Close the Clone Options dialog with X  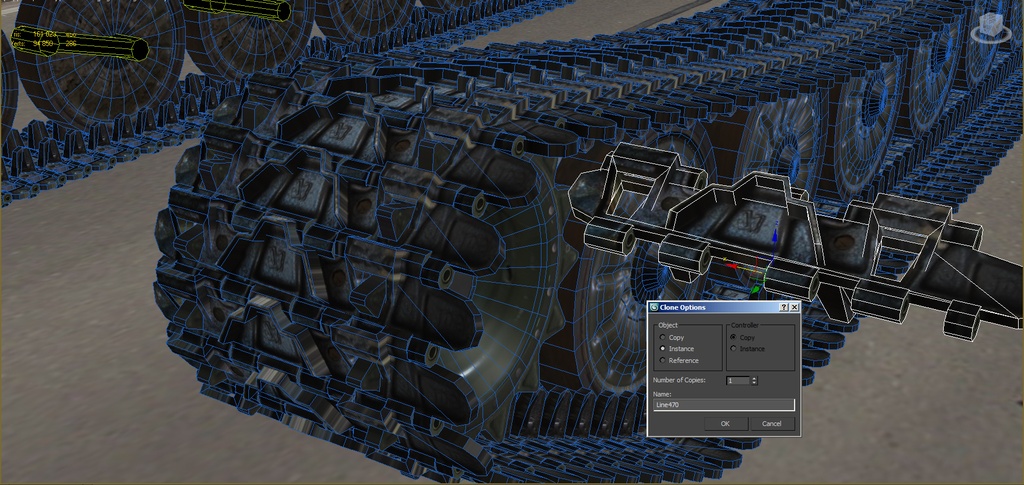(794, 307)
